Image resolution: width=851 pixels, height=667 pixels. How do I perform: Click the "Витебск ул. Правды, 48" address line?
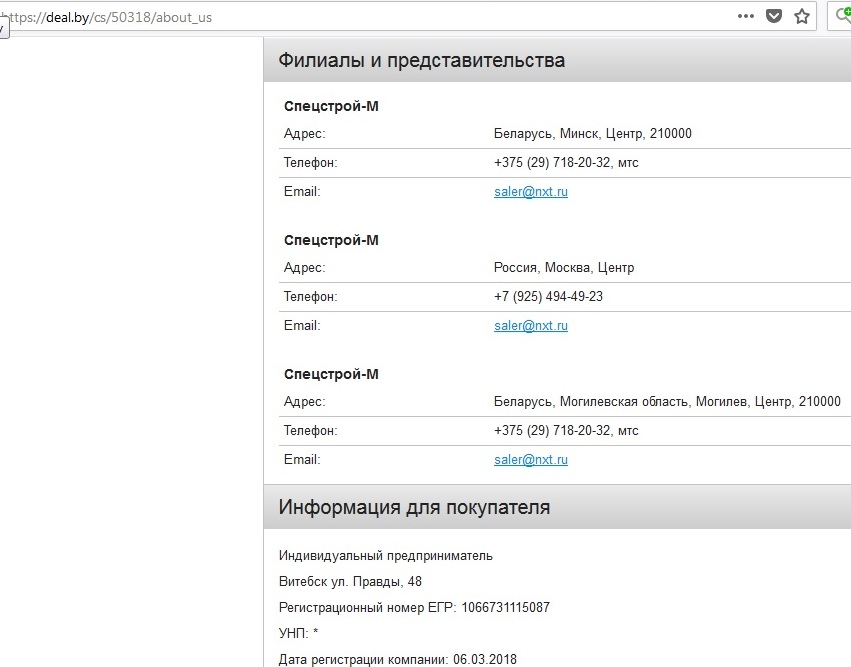coord(350,582)
